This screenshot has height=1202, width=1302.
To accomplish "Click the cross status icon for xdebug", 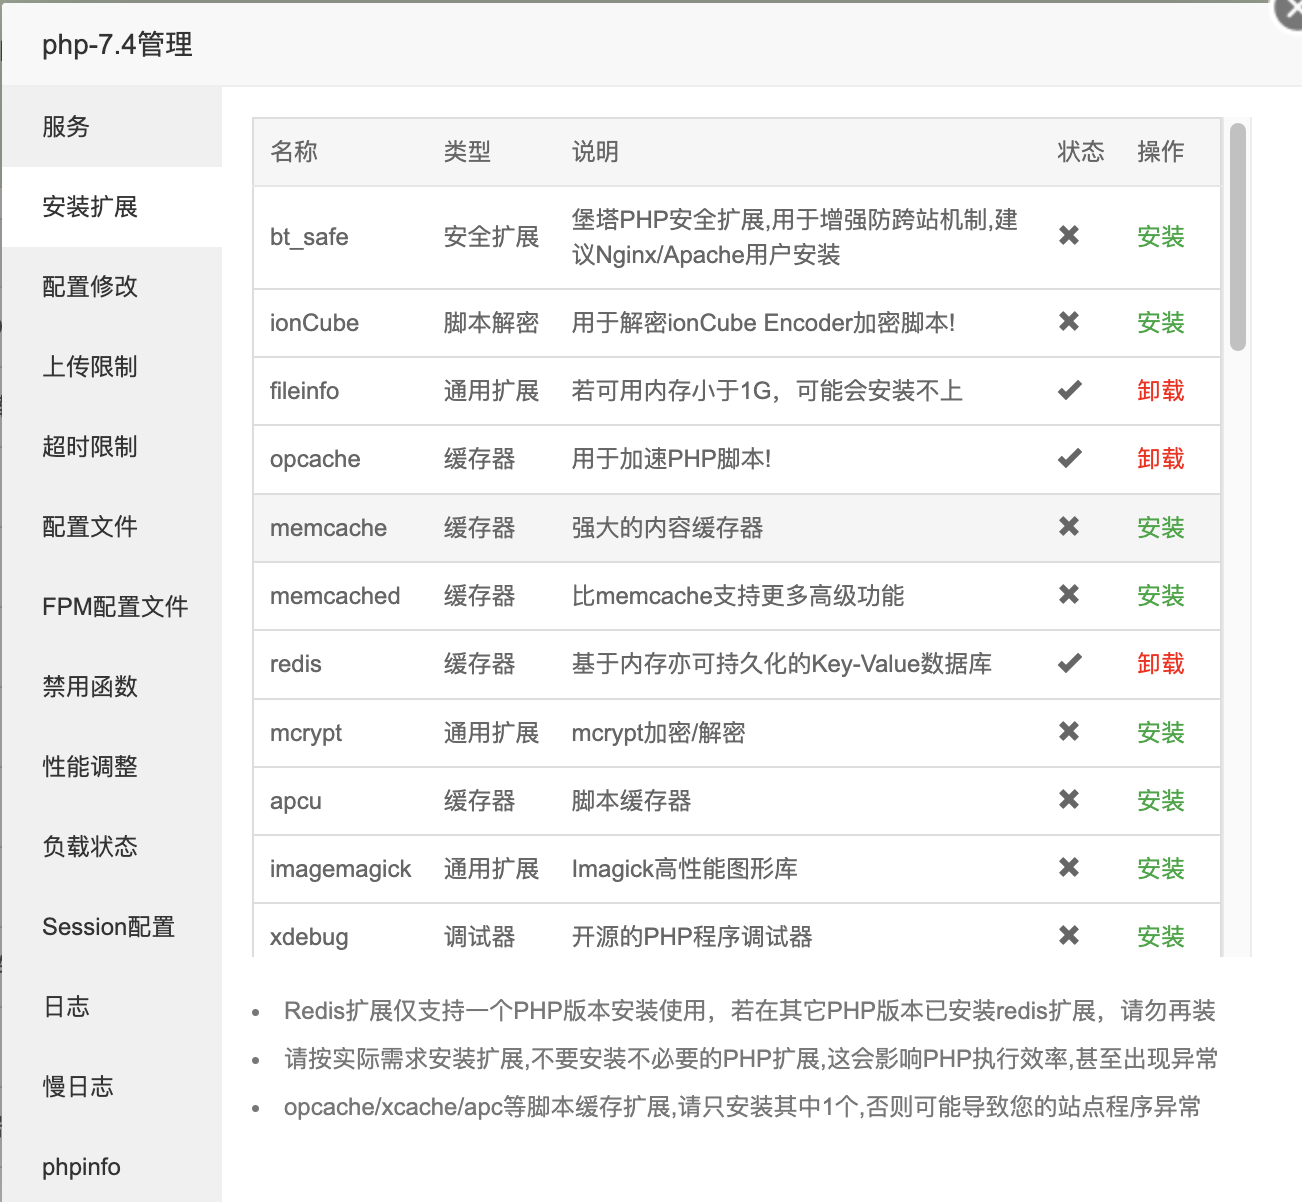I will pos(1068,937).
